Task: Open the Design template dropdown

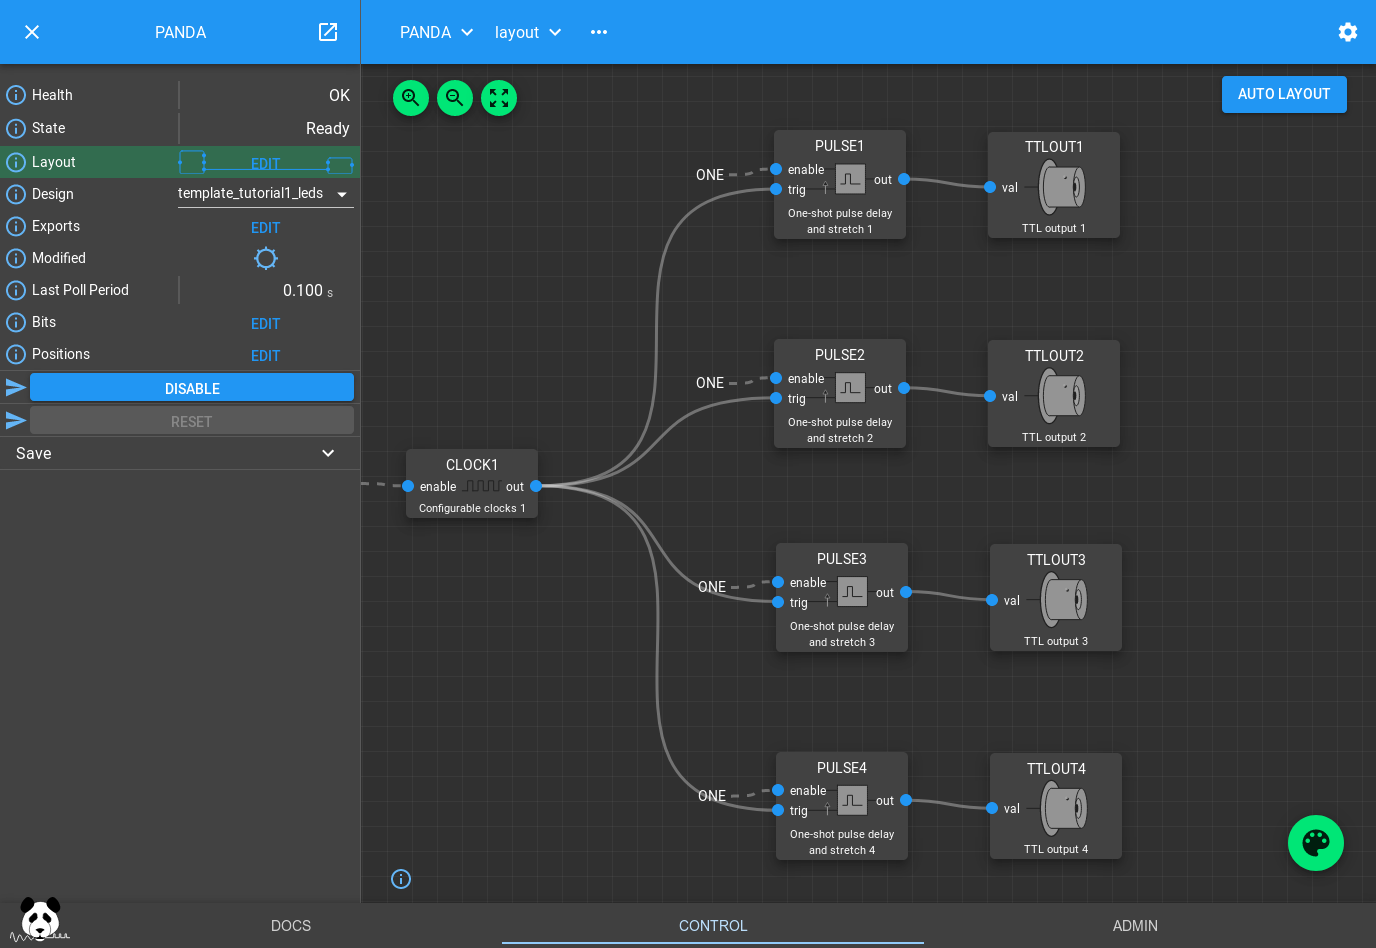Action: tap(265, 194)
